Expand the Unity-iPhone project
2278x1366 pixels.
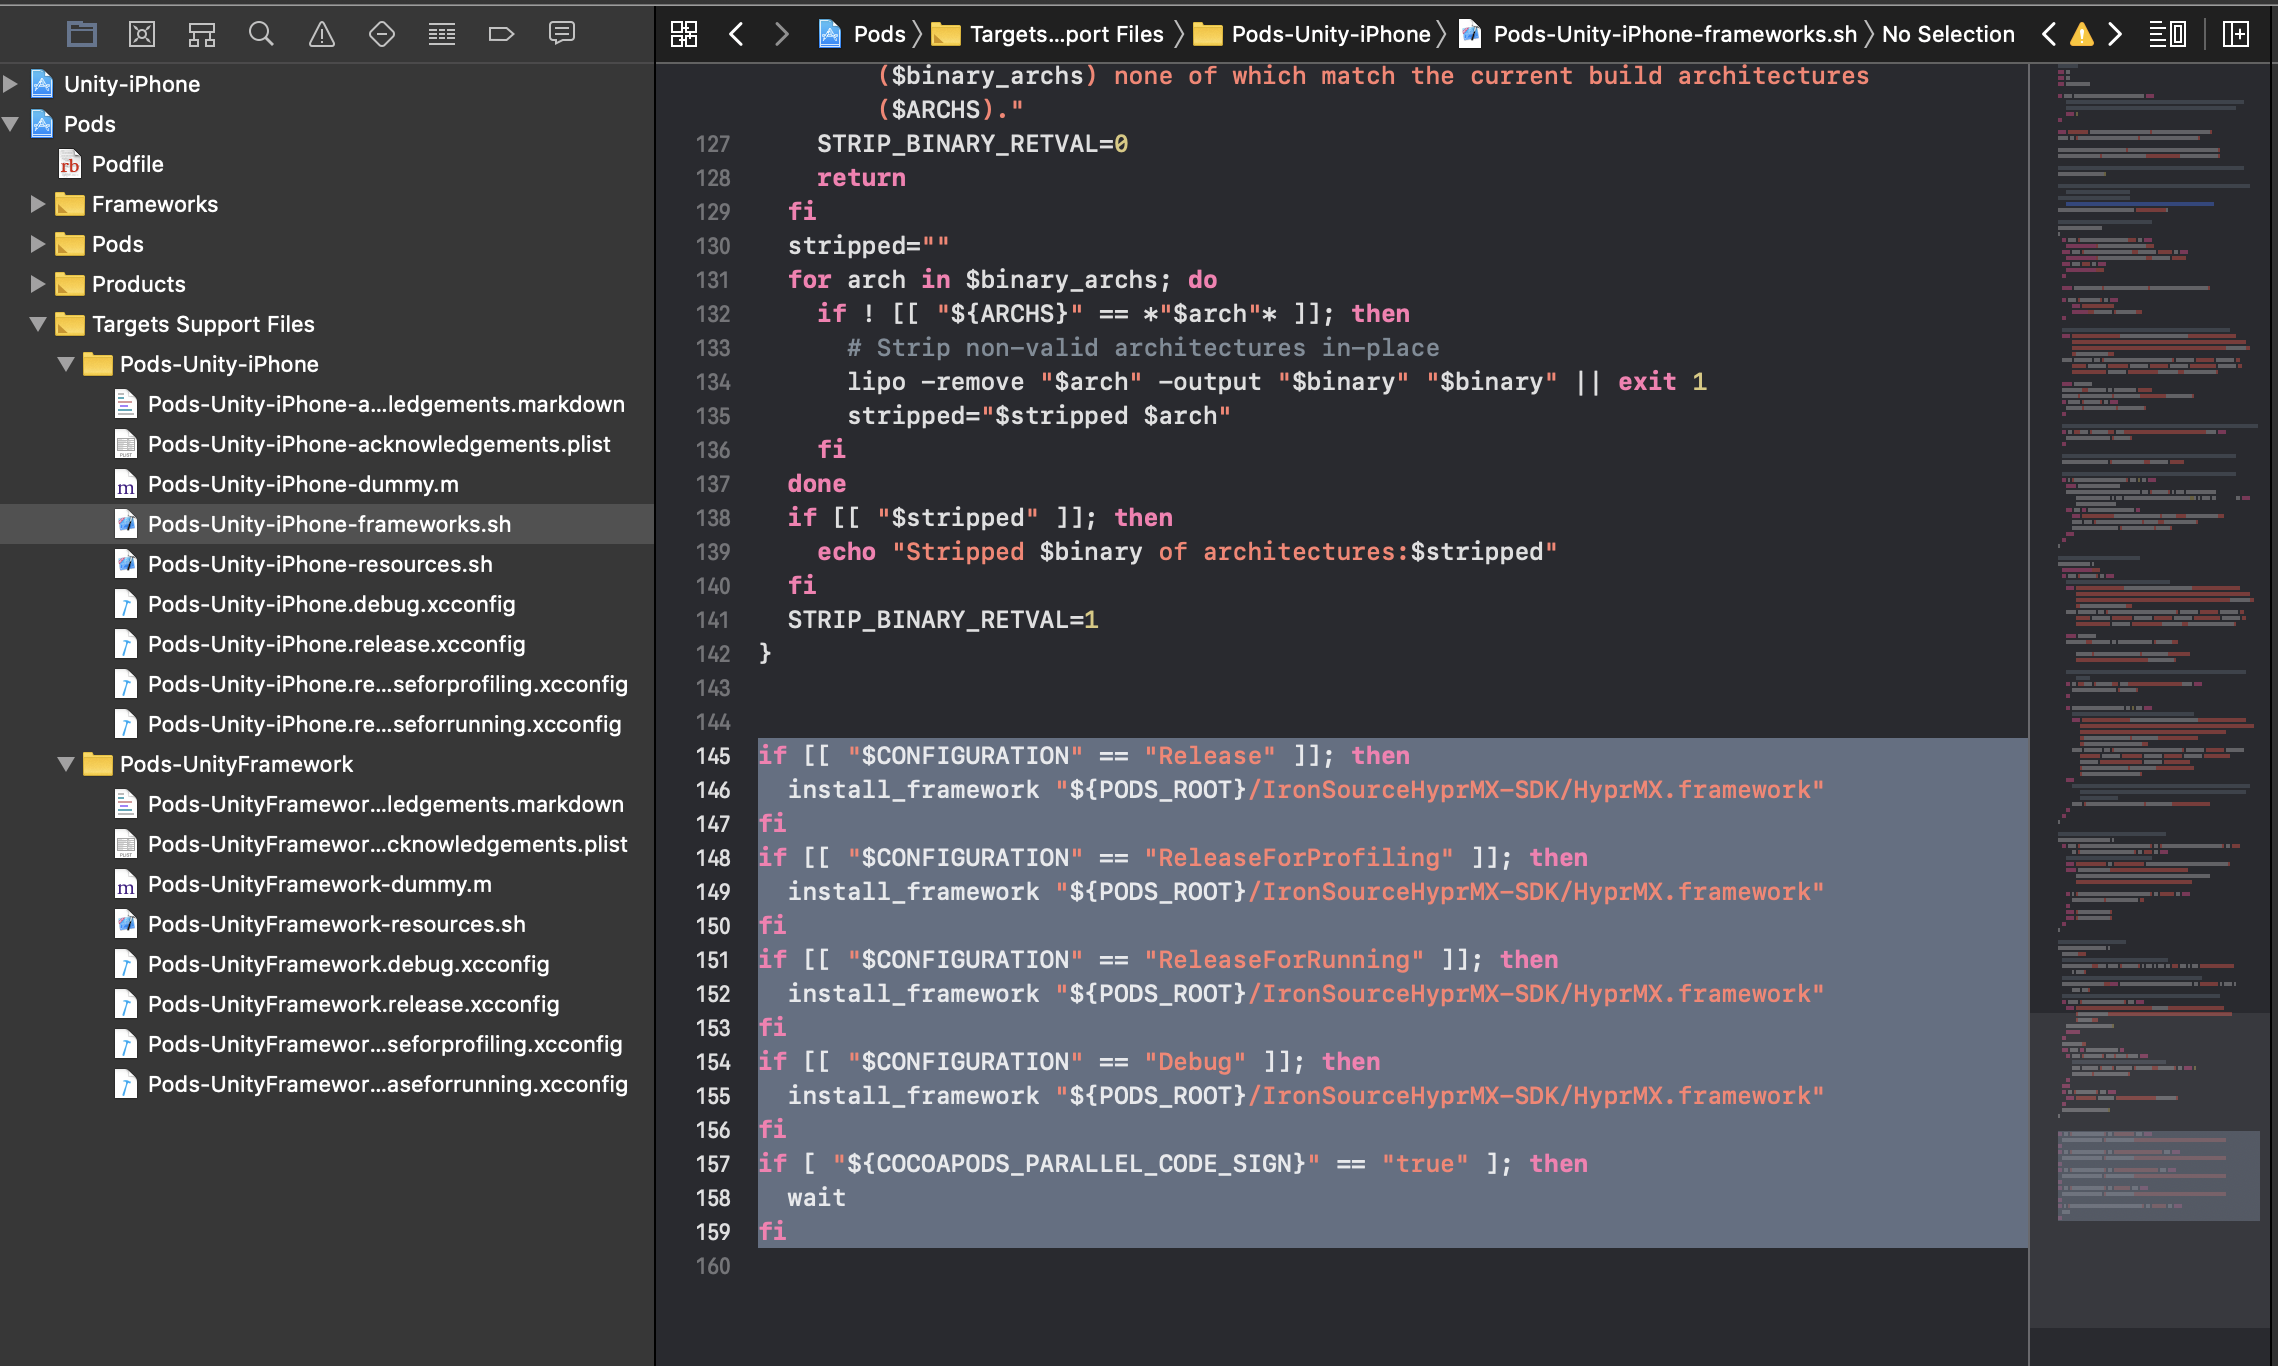click(11, 84)
